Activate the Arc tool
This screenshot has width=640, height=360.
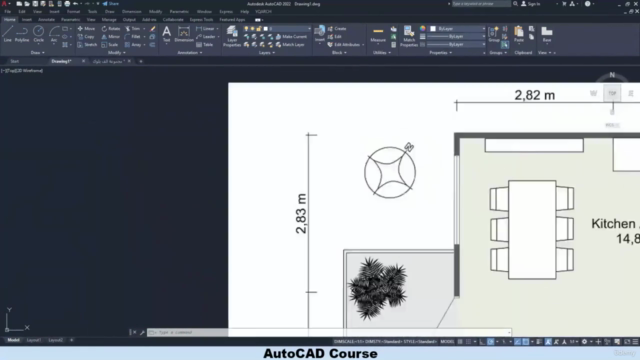[x=54, y=34]
